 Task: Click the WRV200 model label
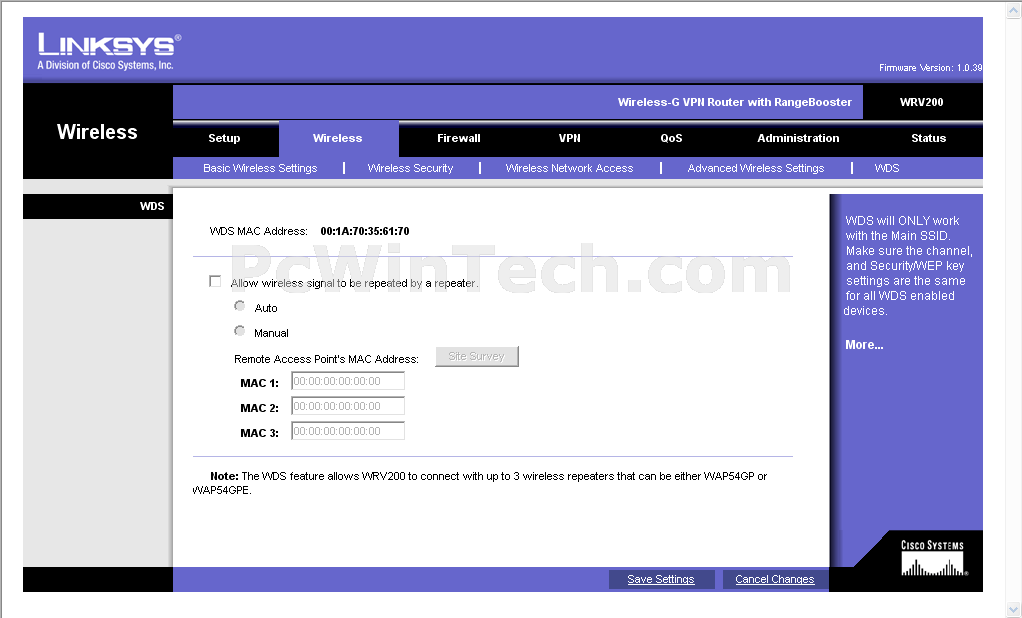click(x=922, y=102)
